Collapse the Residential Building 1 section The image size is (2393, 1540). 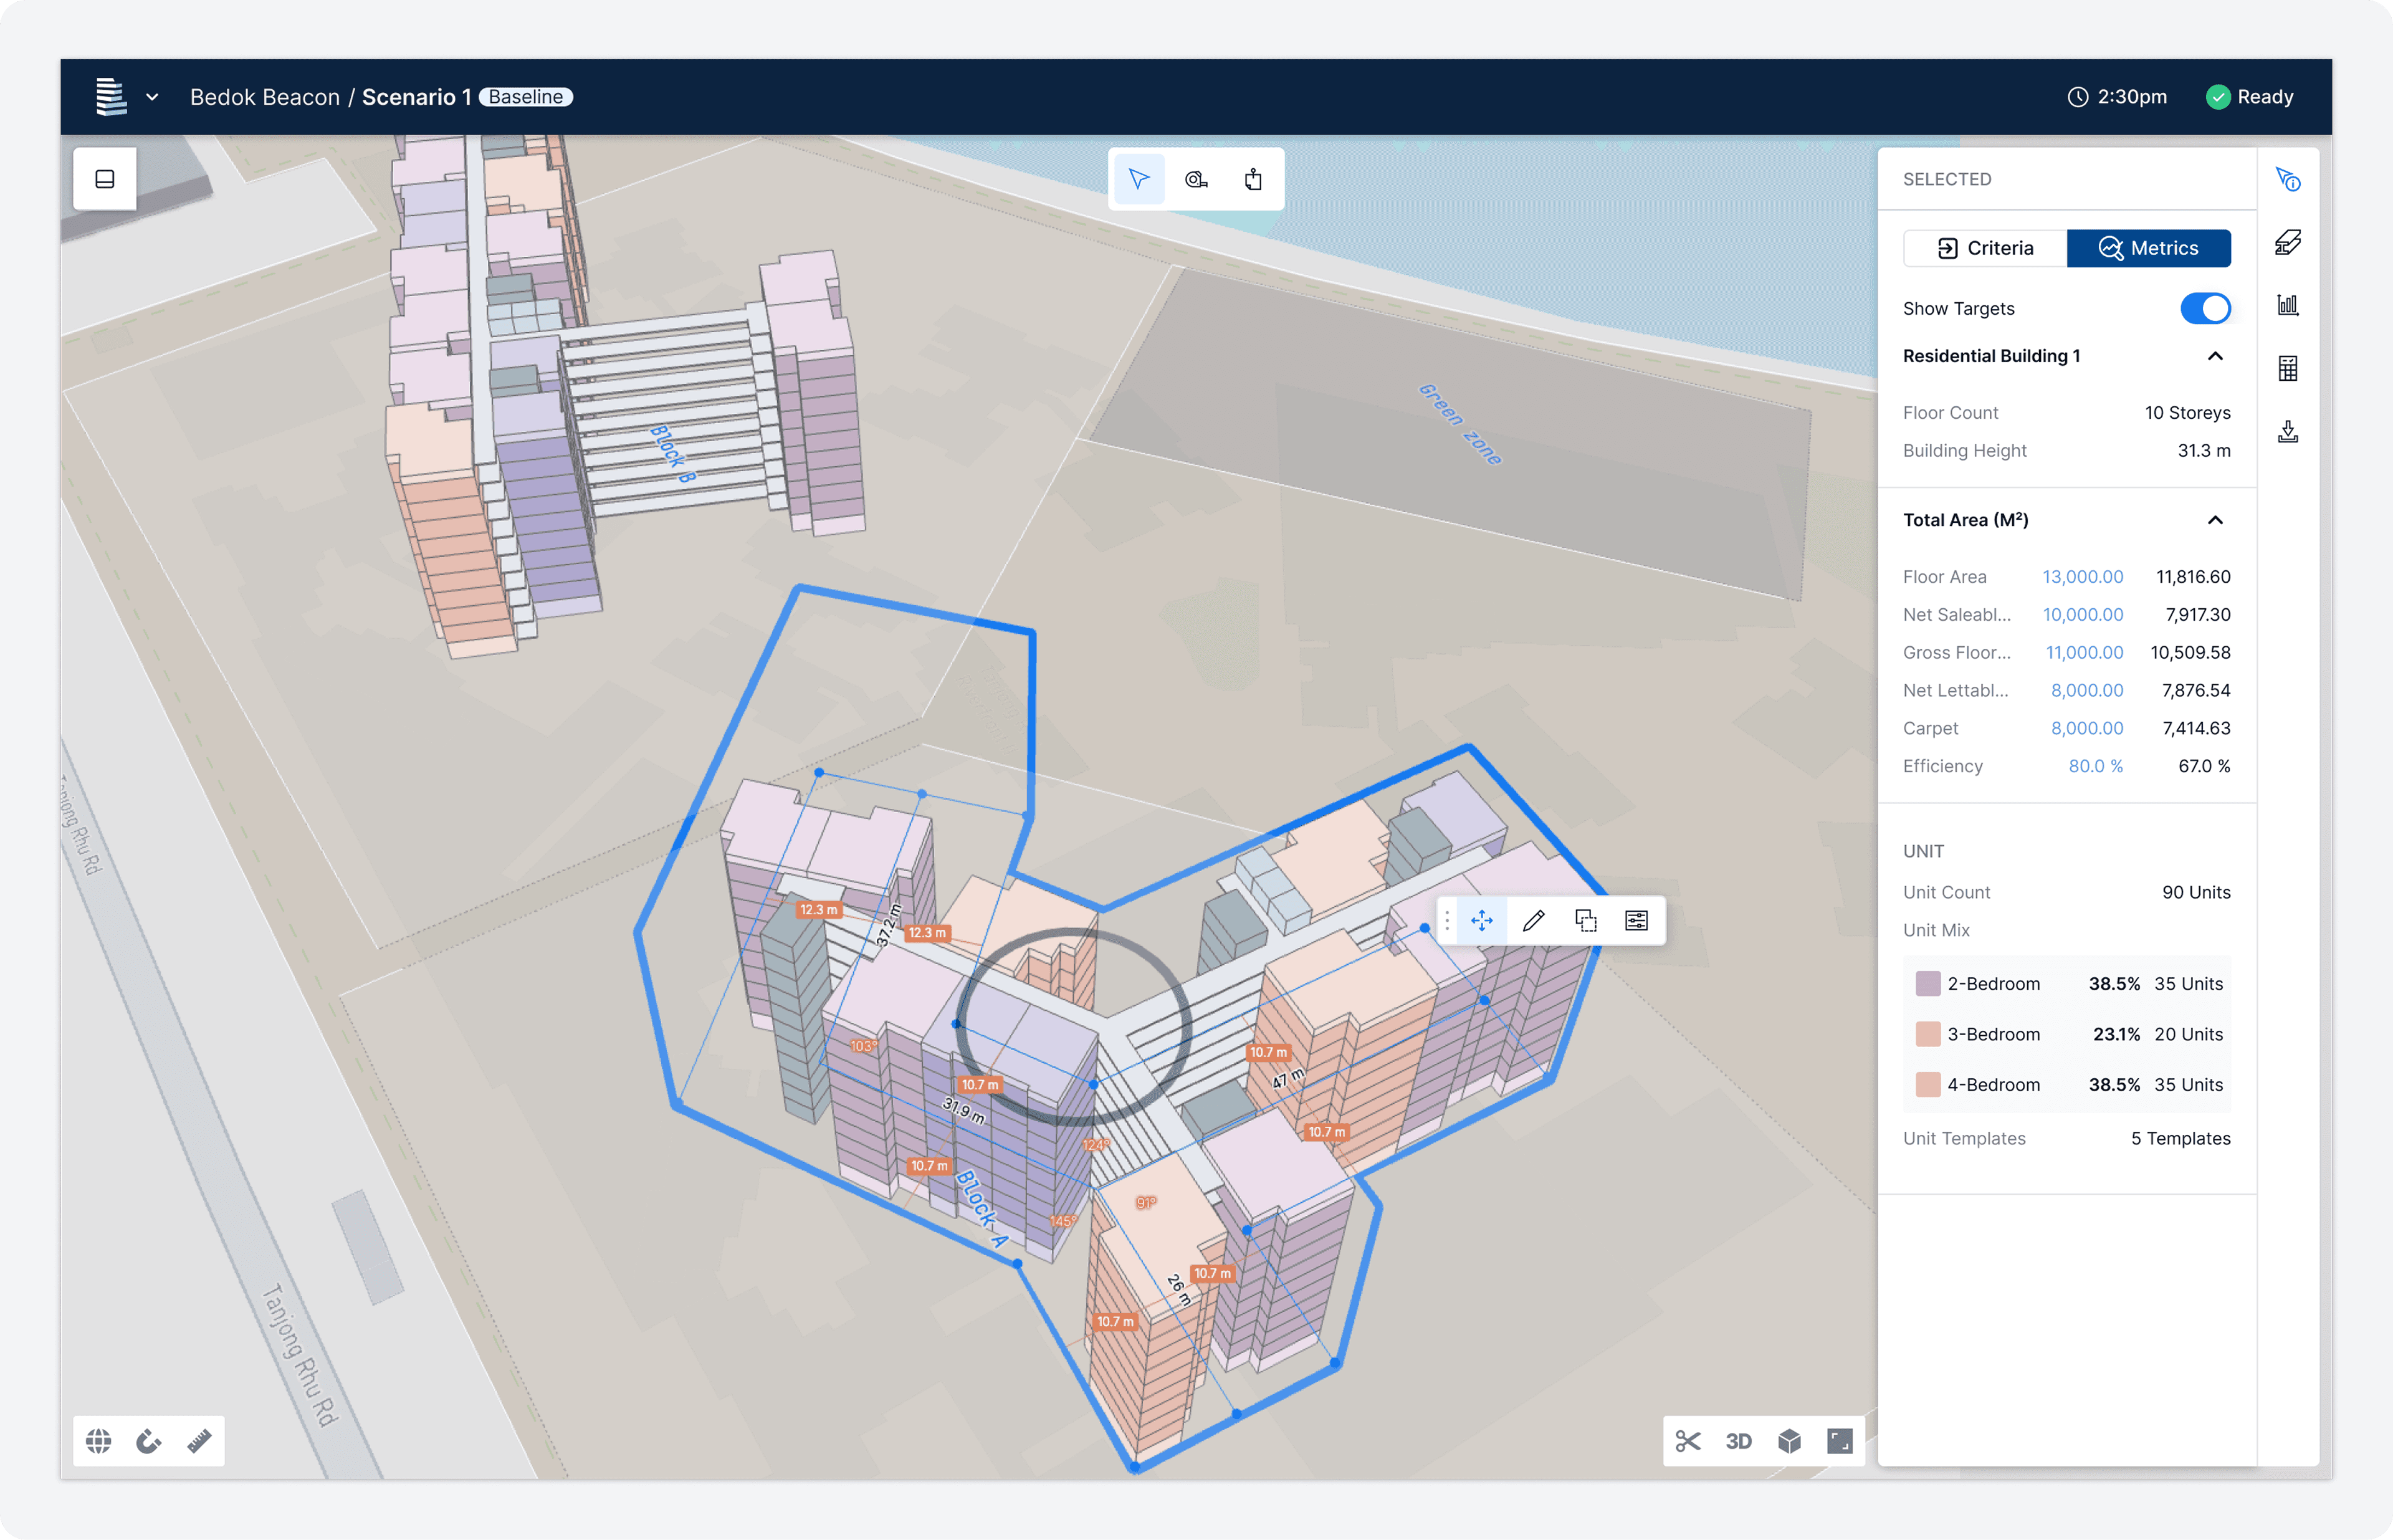[2215, 356]
